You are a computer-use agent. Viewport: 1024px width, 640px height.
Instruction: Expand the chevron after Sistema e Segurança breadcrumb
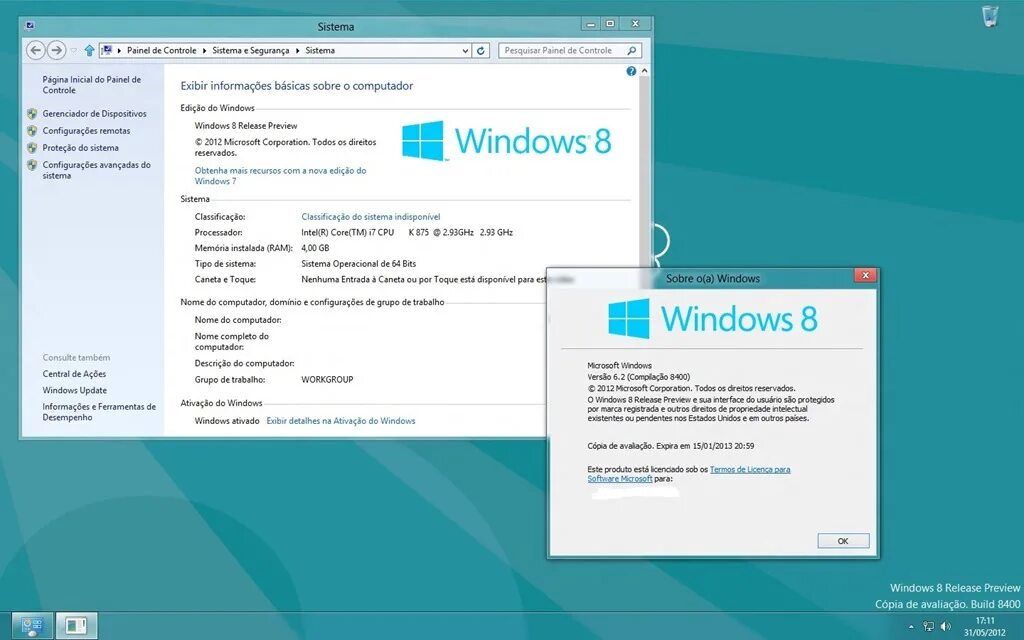[x=297, y=50]
